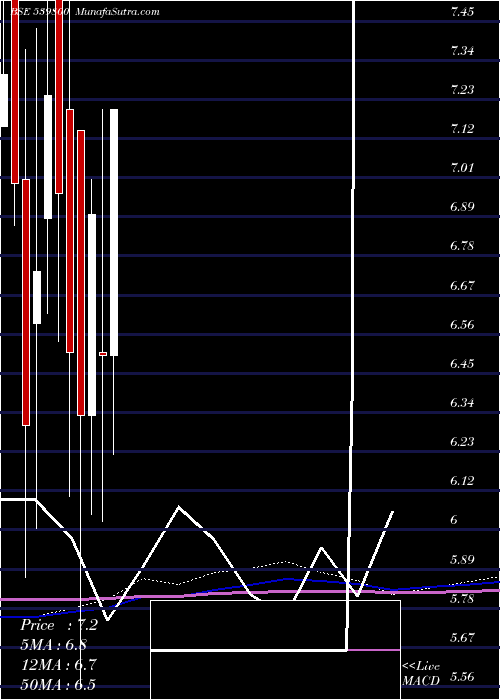
Task: Click the 5.89 price axis label
Action: click(462, 559)
